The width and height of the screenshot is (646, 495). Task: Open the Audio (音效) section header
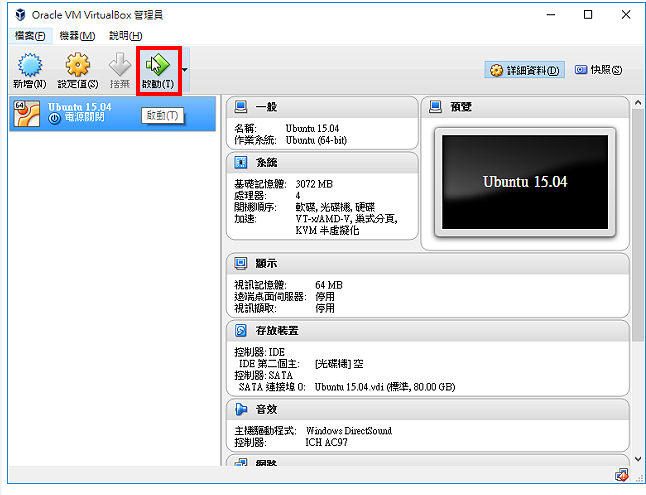pyautogui.click(x=428, y=410)
